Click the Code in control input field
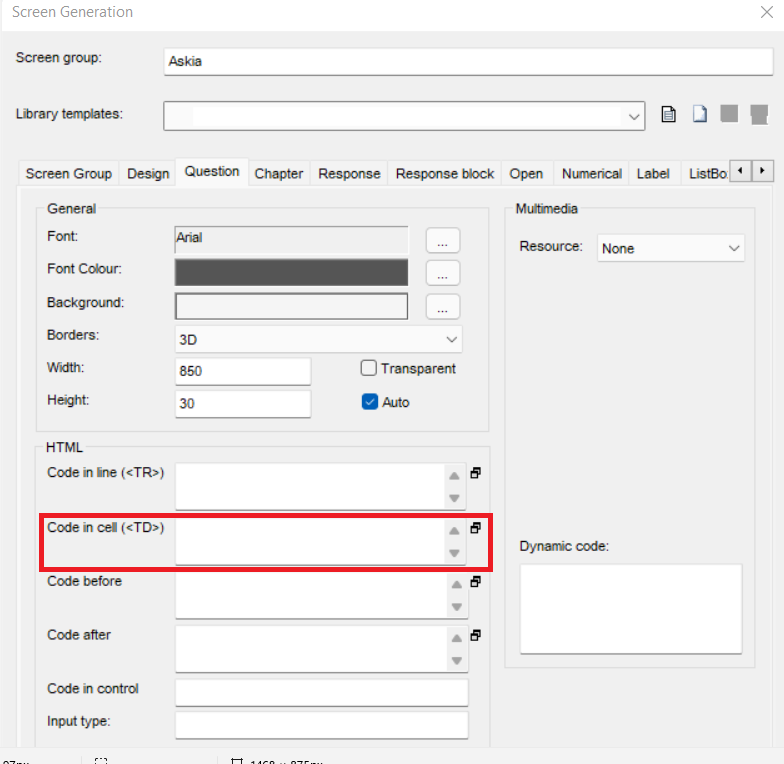784x764 pixels. (x=322, y=692)
